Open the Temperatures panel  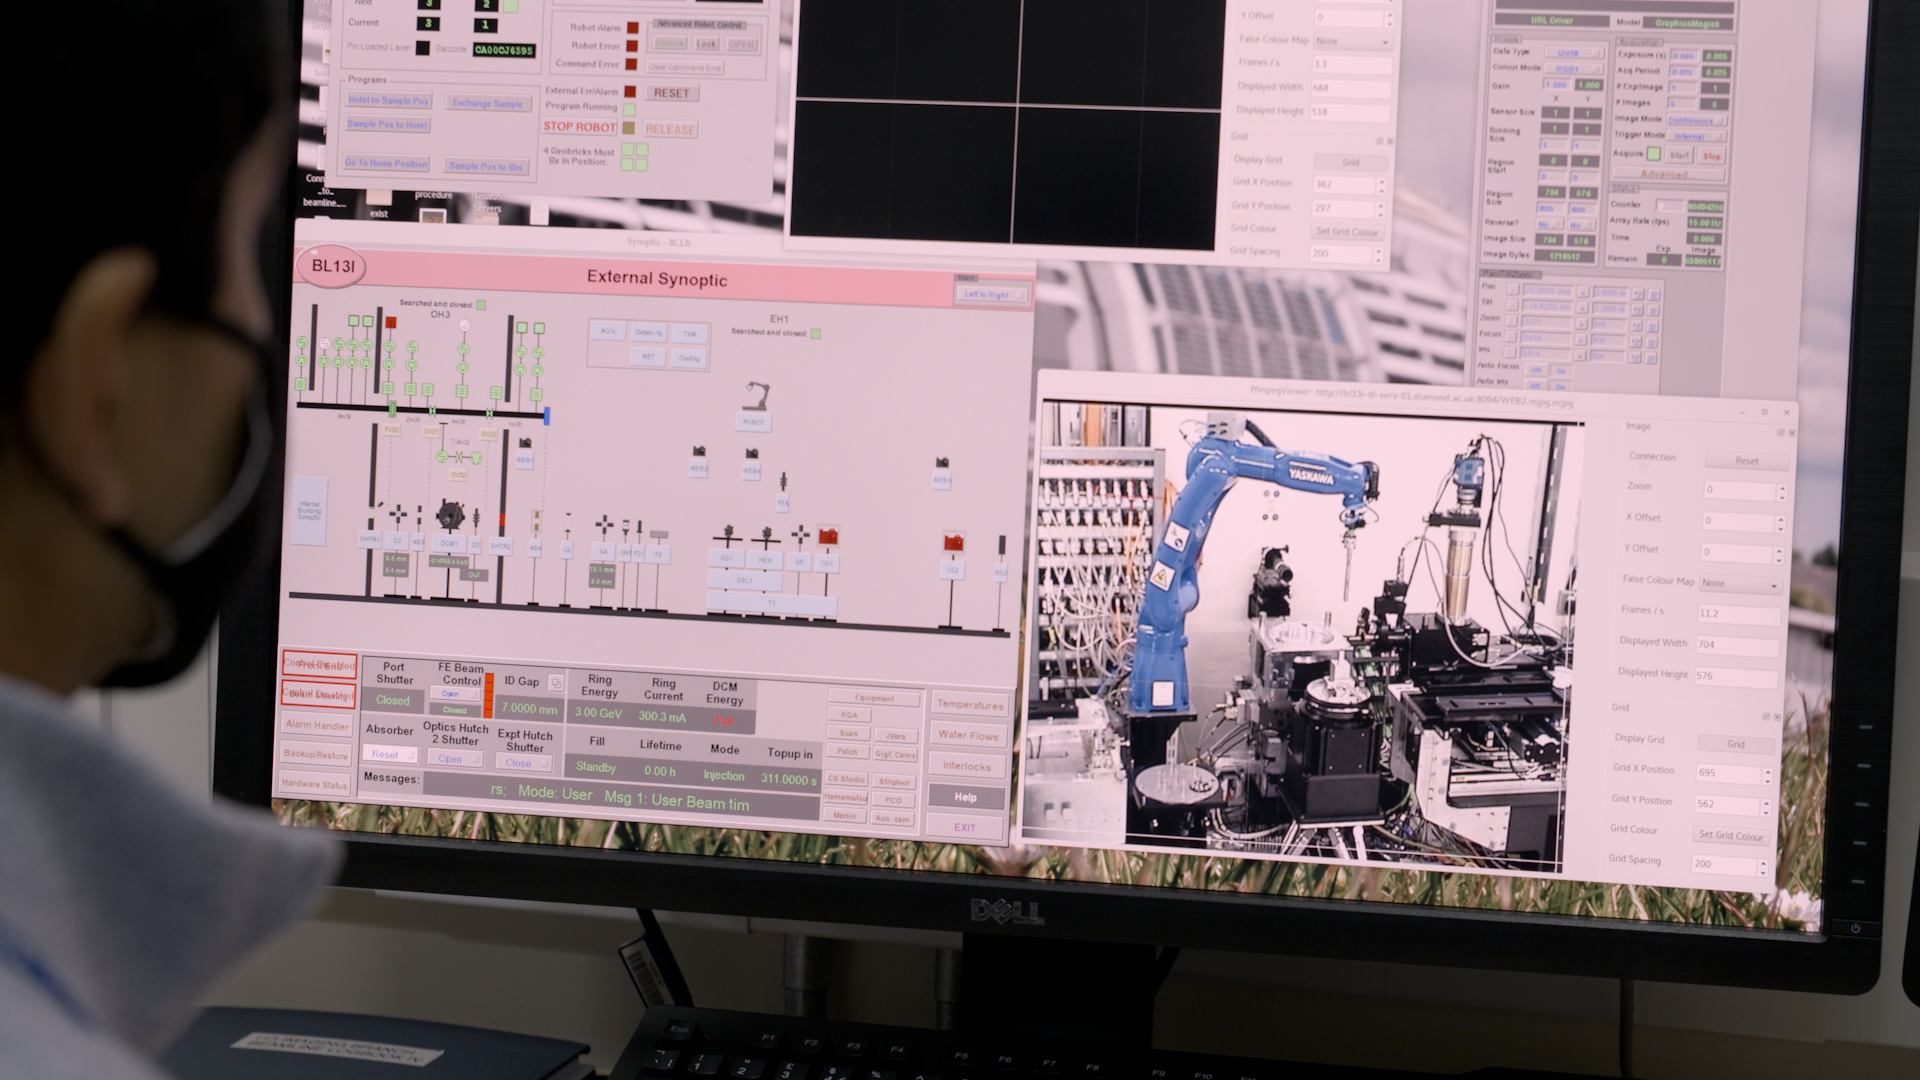(970, 704)
